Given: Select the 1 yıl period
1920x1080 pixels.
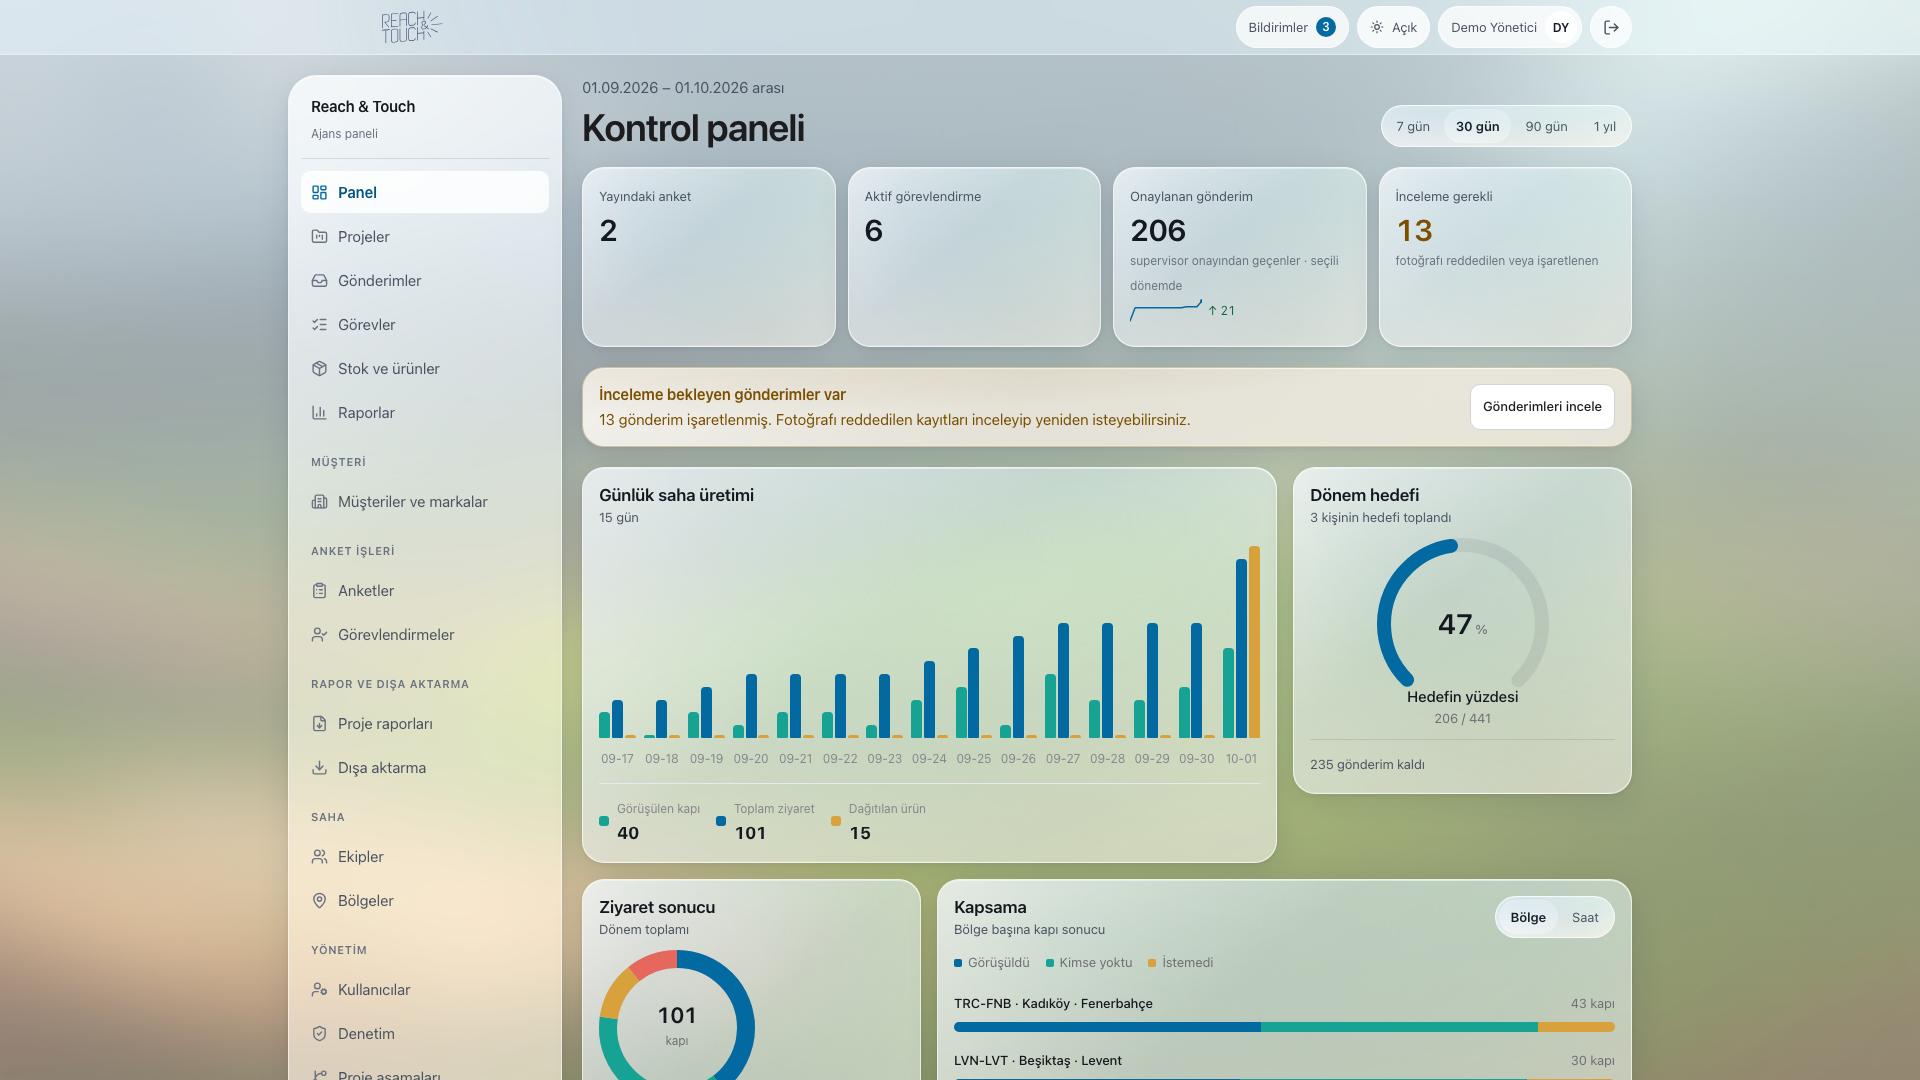Looking at the screenshot, I should [1604, 126].
